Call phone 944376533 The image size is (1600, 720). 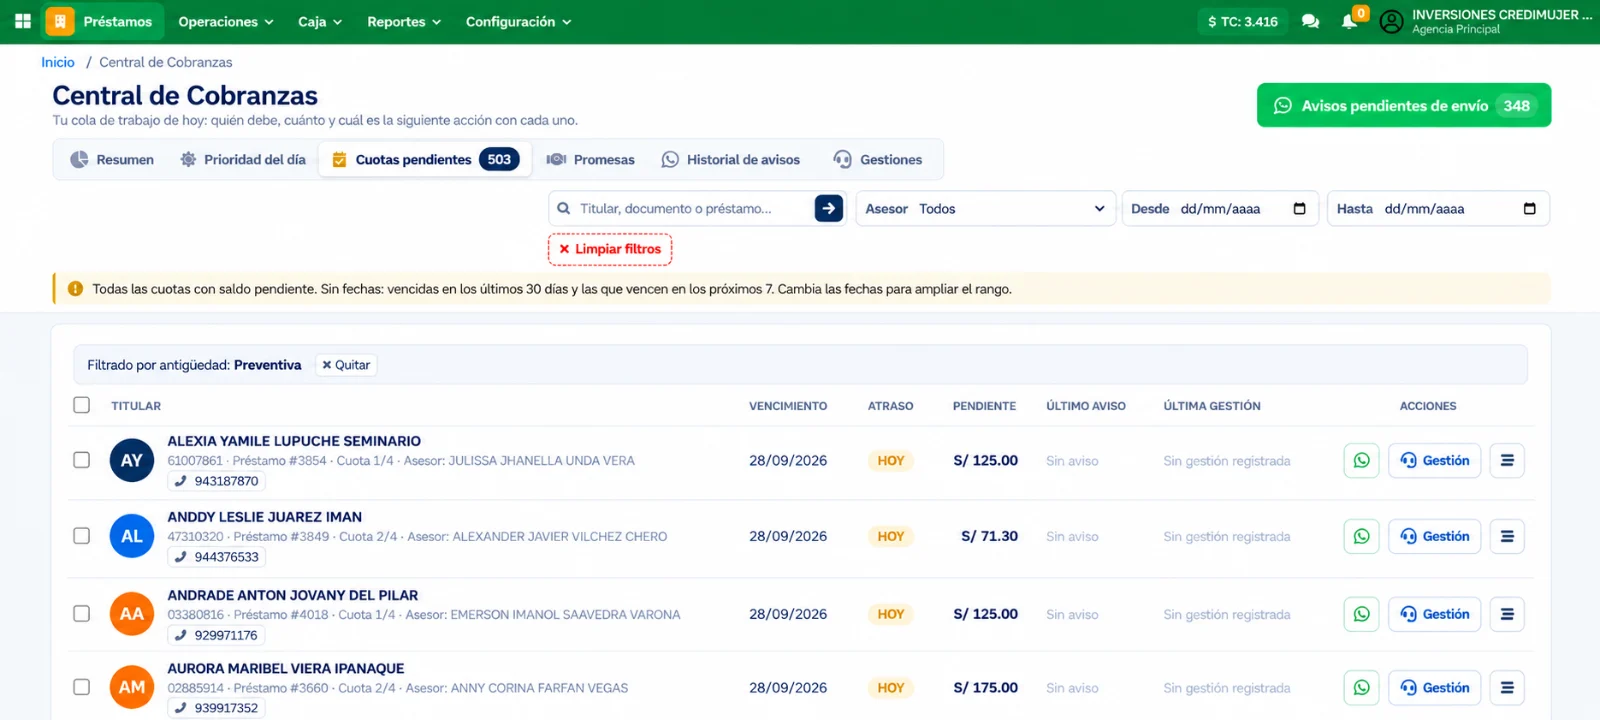point(217,557)
